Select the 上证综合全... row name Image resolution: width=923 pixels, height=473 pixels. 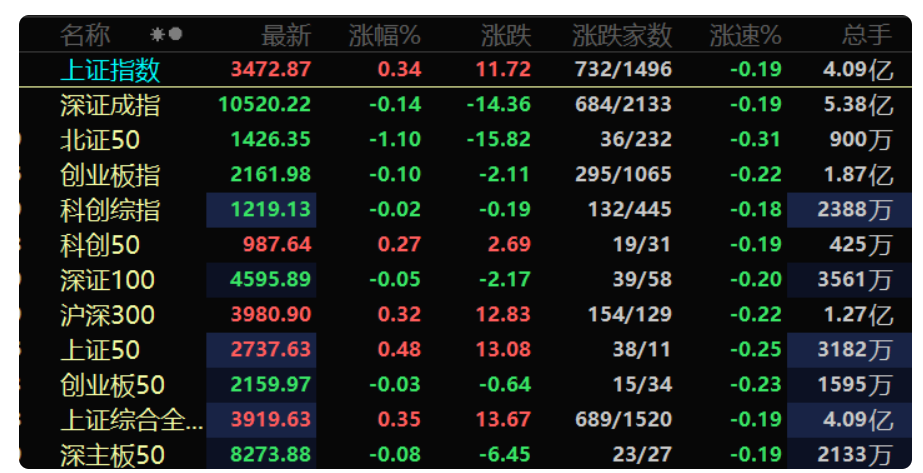click(132, 420)
